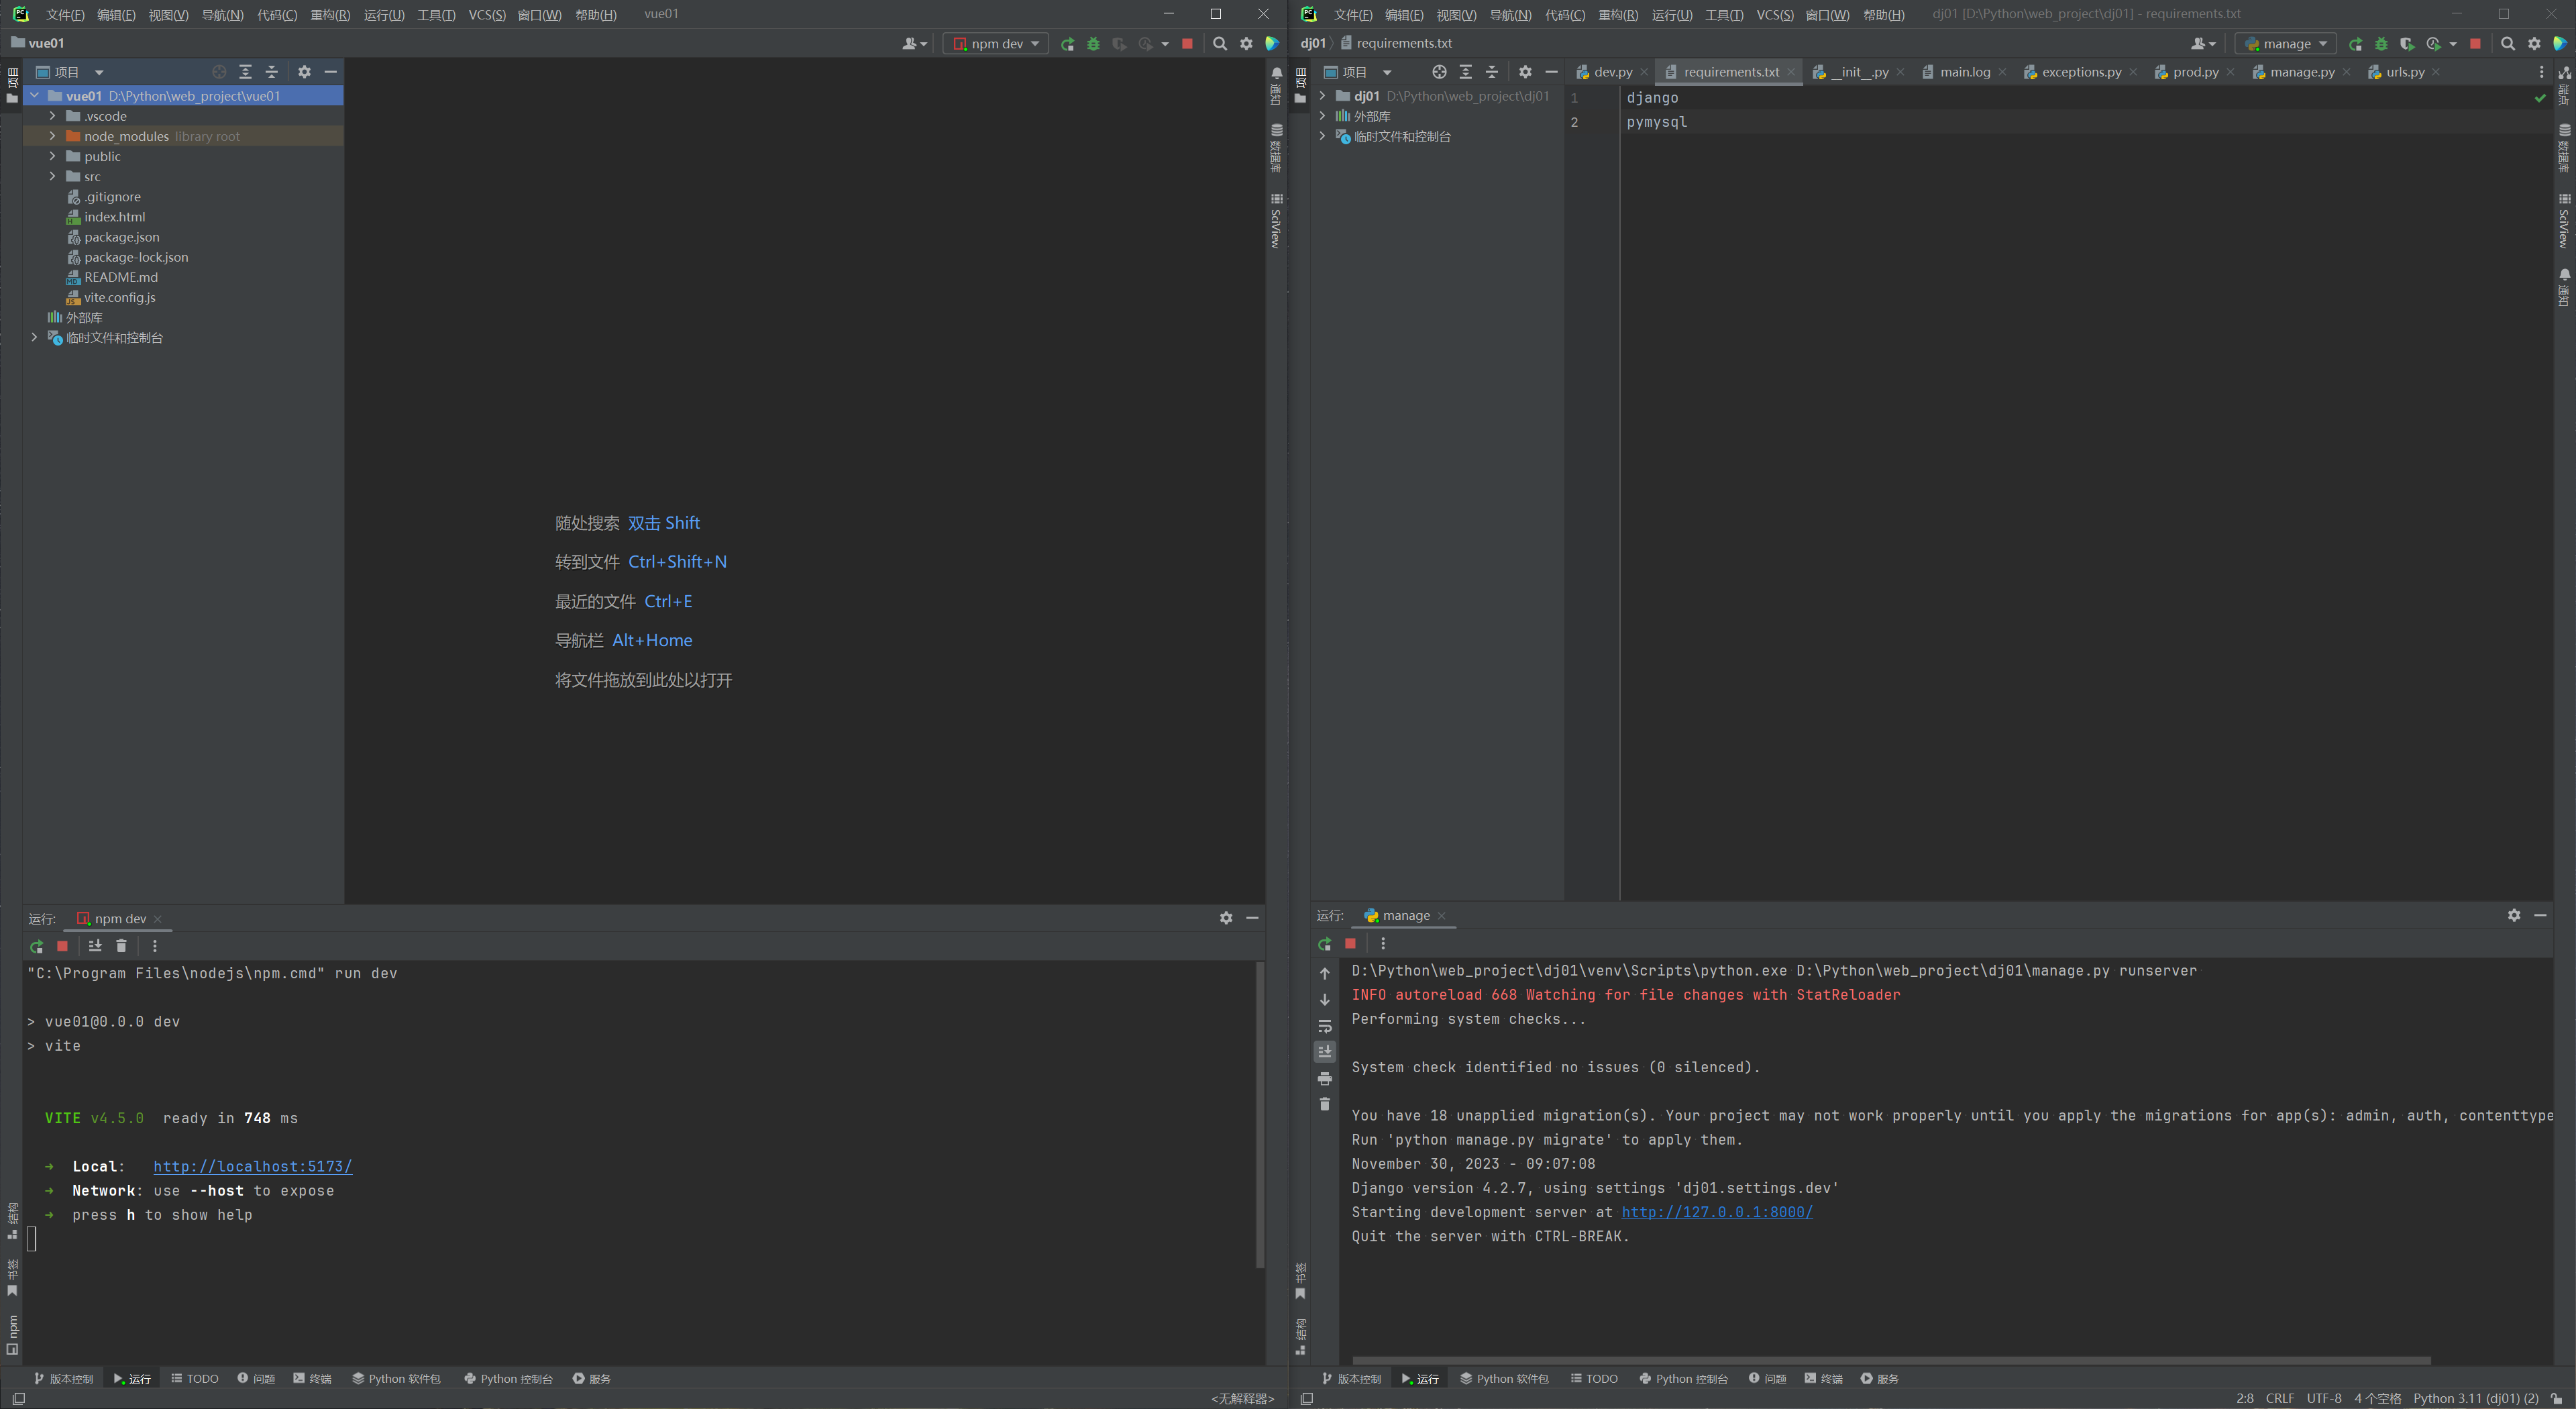The width and height of the screenshot is (2576, 1409).
Task: Print the manage console output
Action: tap(1325, 1078)
